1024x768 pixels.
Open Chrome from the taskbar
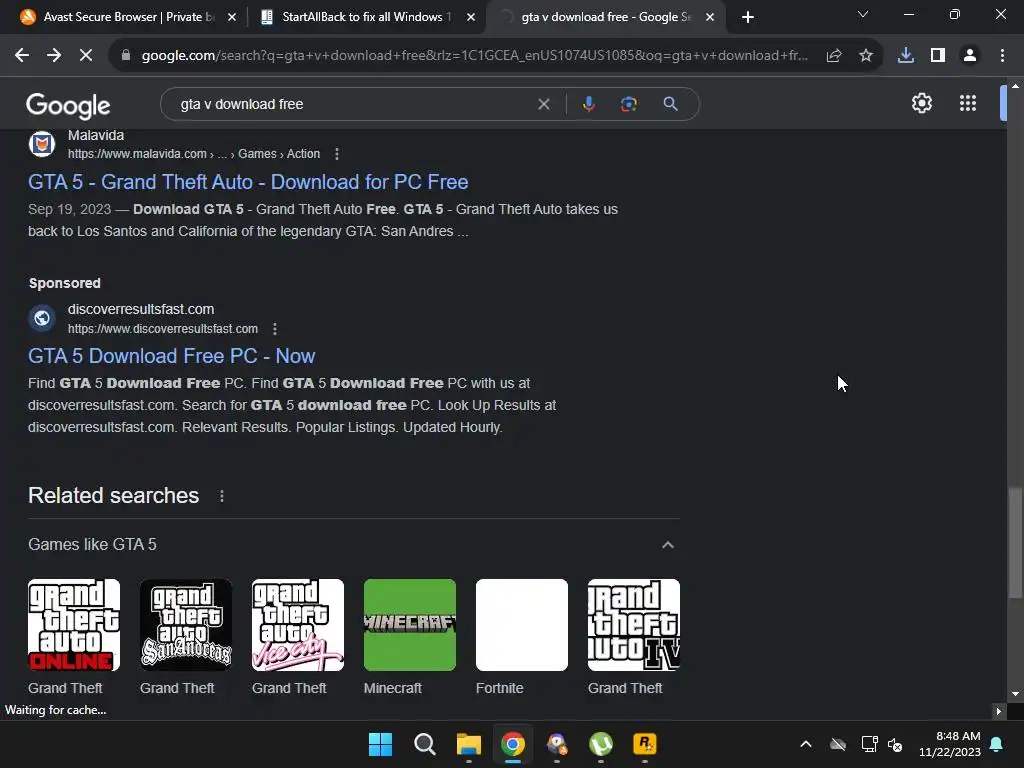tap(513, 744)
